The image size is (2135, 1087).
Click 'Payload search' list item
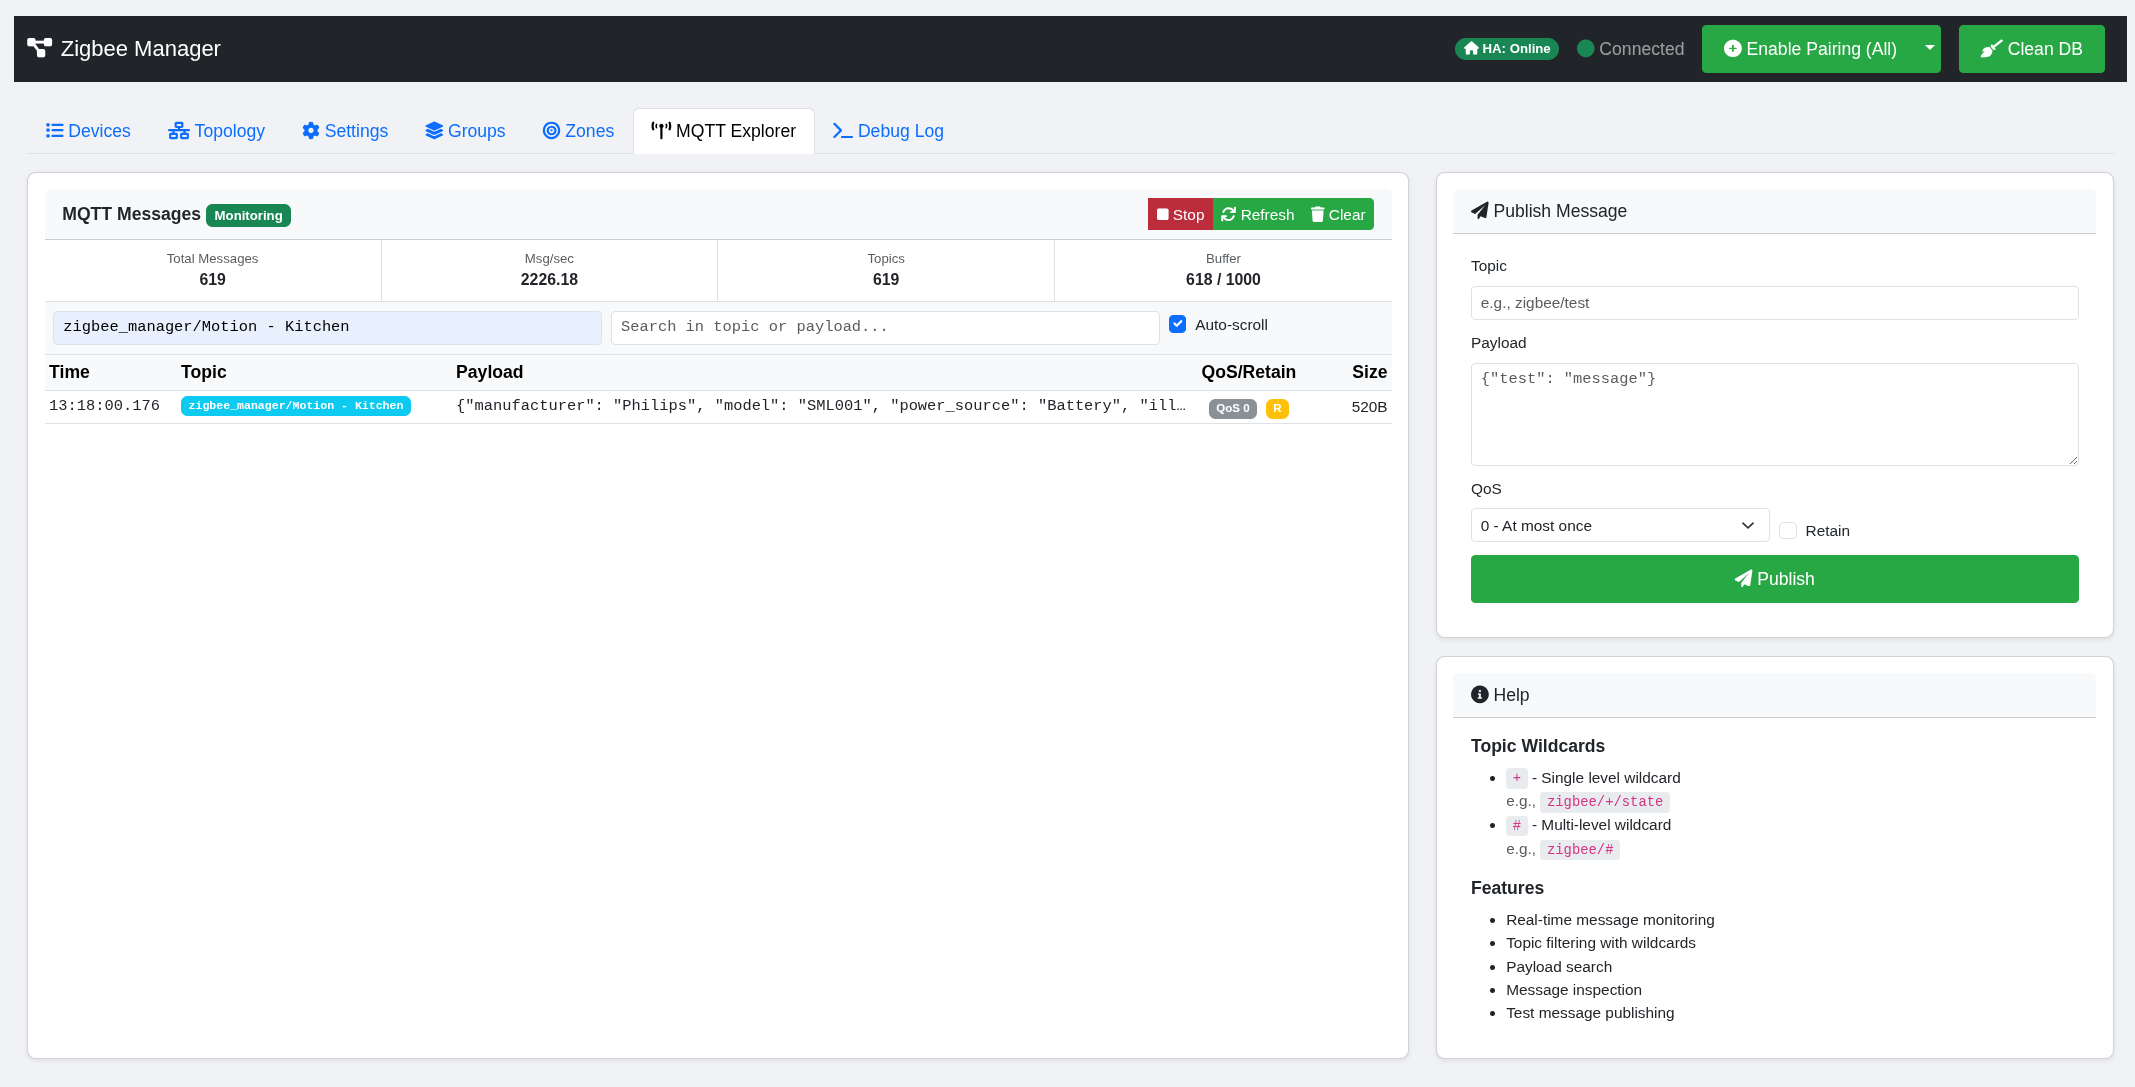tap(1559, 967)
